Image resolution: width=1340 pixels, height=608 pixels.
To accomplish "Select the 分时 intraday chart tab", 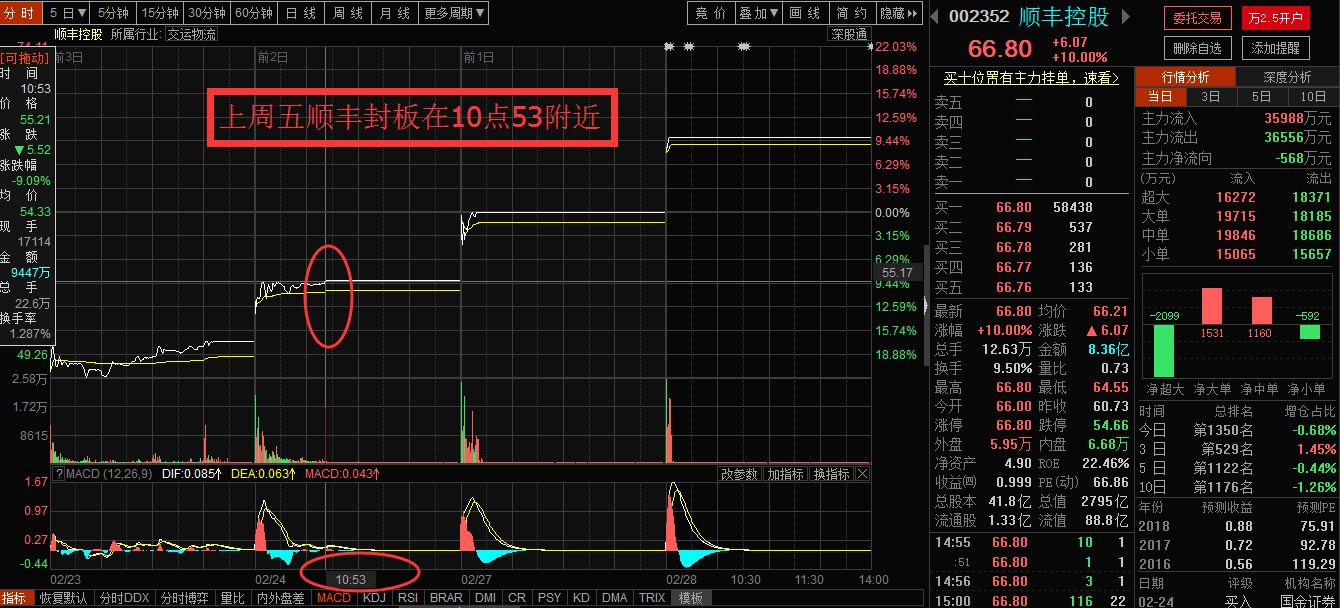I will click(19, 13).
